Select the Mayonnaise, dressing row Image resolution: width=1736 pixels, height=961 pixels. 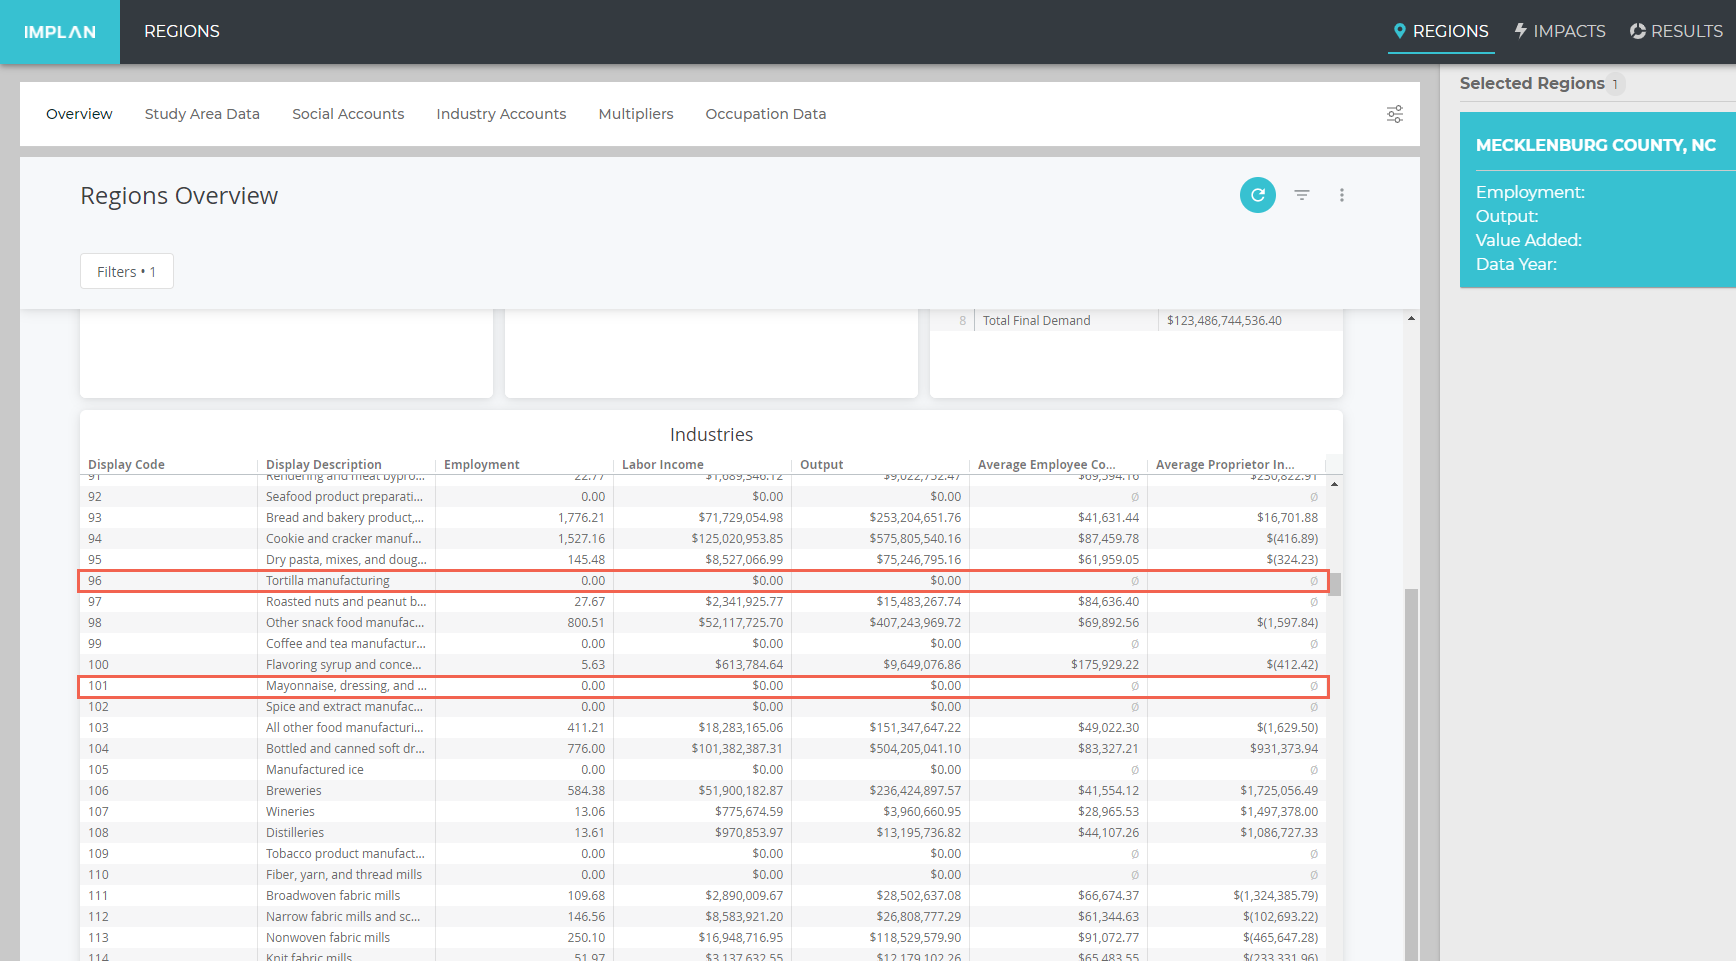pos(703,686)
